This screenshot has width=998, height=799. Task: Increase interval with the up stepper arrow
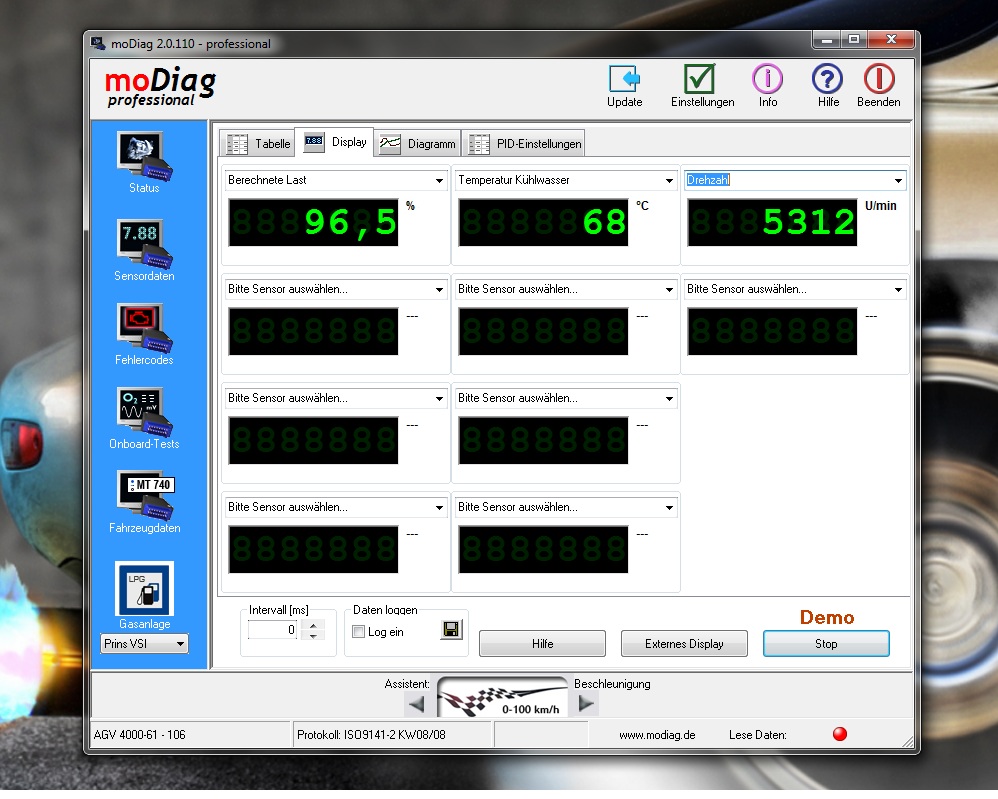point(314,626)
